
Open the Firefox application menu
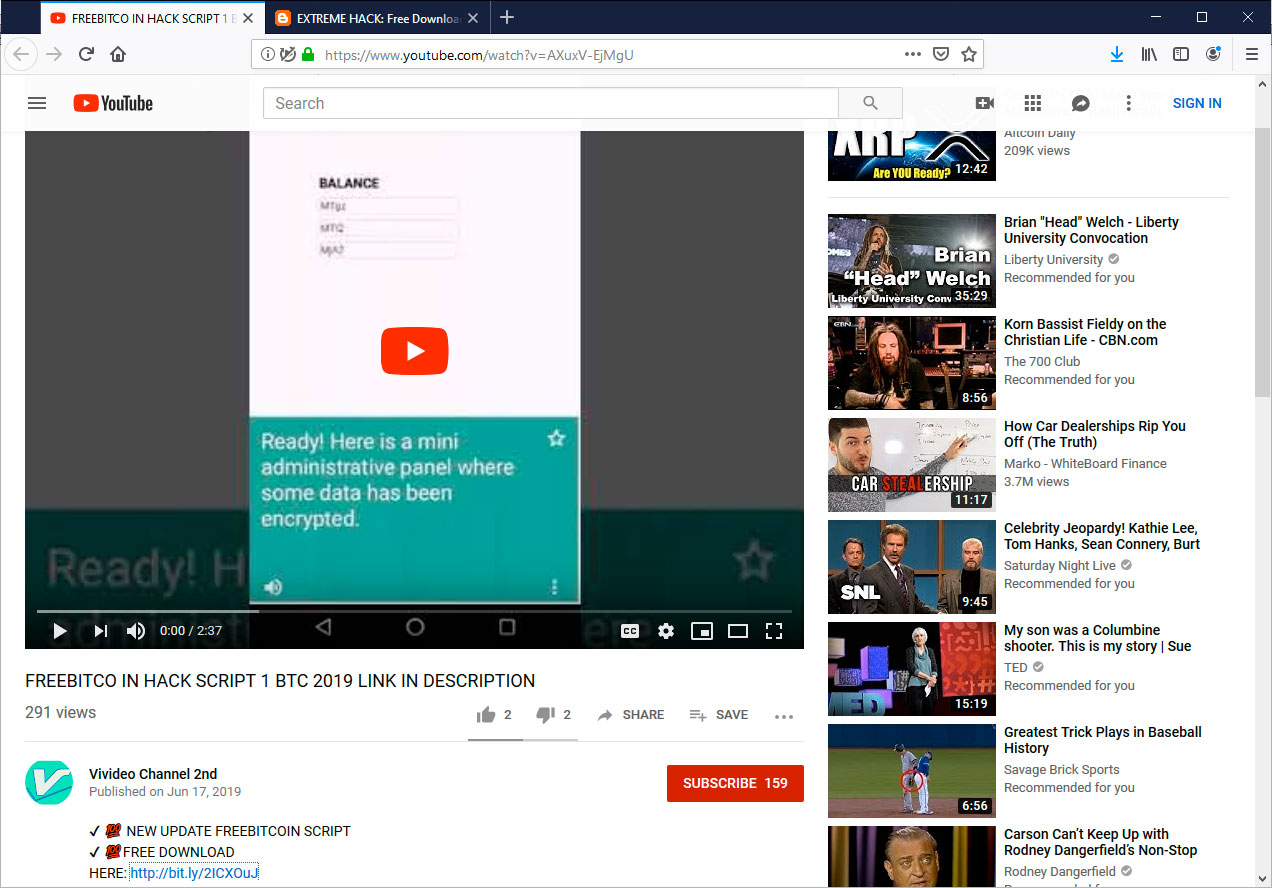tap(1251, 55)
